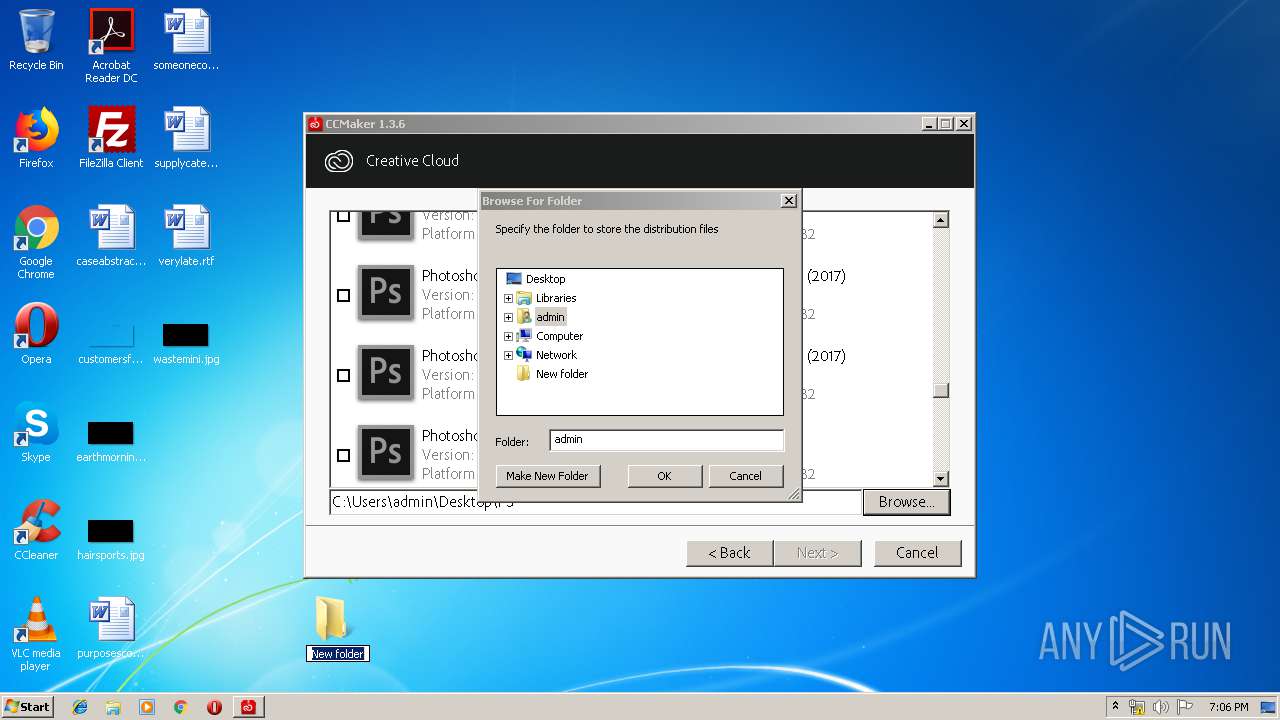
Task: Open the Acrobat Reader DC shortcut
Action: [111, 45]
